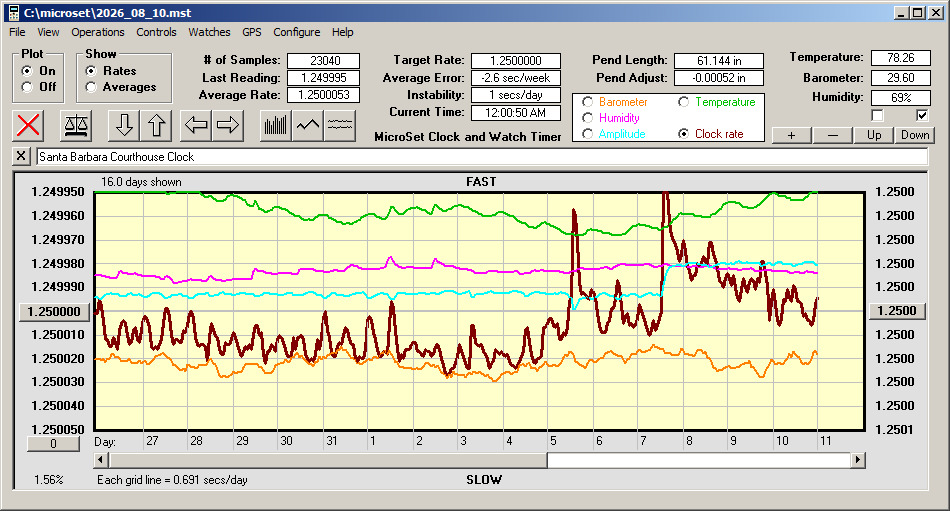
Task: Click the # of Samples field
Action: (324, 61)
